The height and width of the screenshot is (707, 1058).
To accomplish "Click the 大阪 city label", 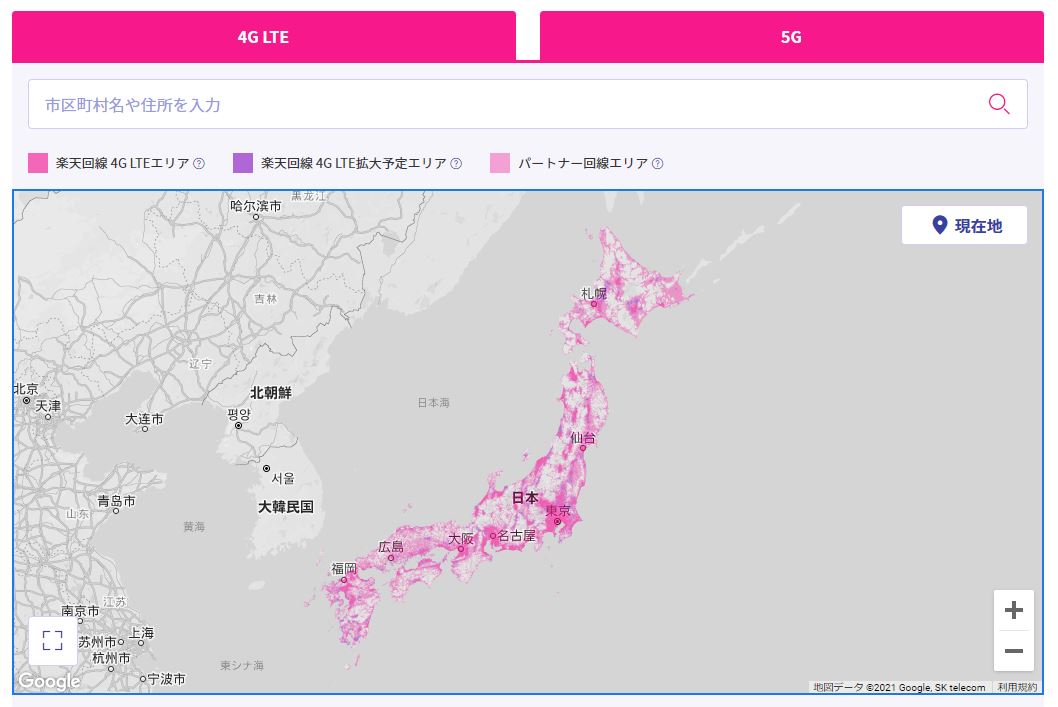I will coord(461,539).
